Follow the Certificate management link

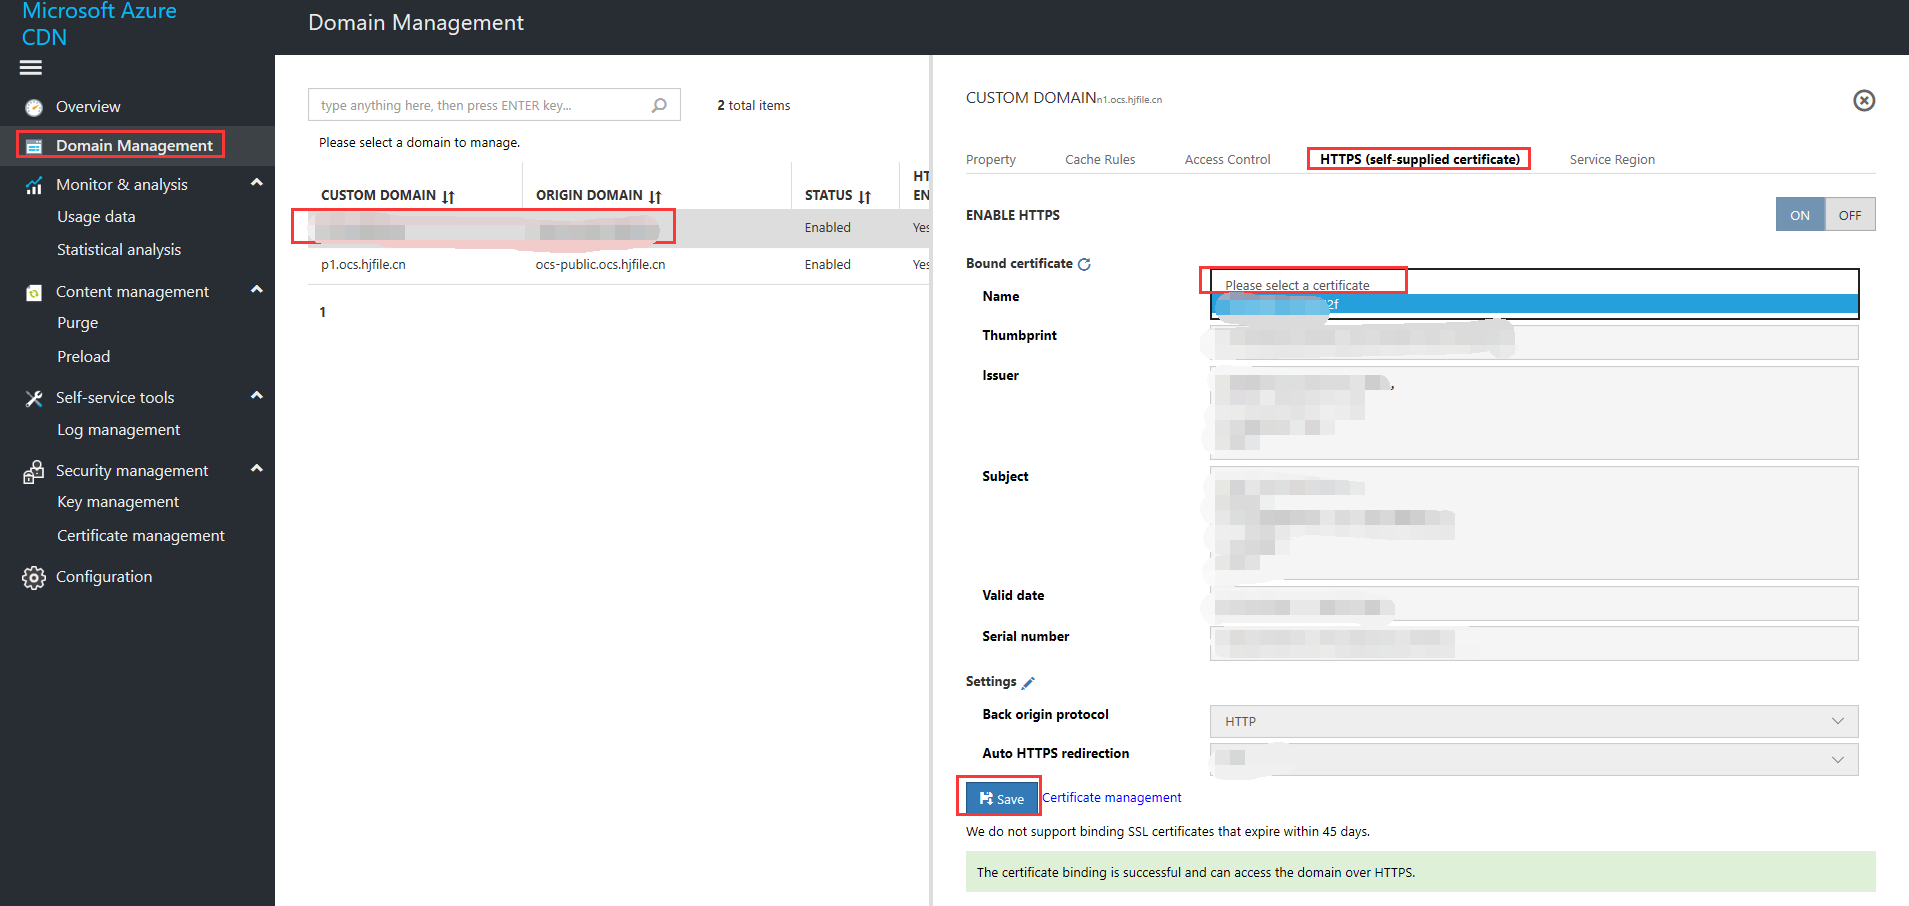[x=1112, y=798]
